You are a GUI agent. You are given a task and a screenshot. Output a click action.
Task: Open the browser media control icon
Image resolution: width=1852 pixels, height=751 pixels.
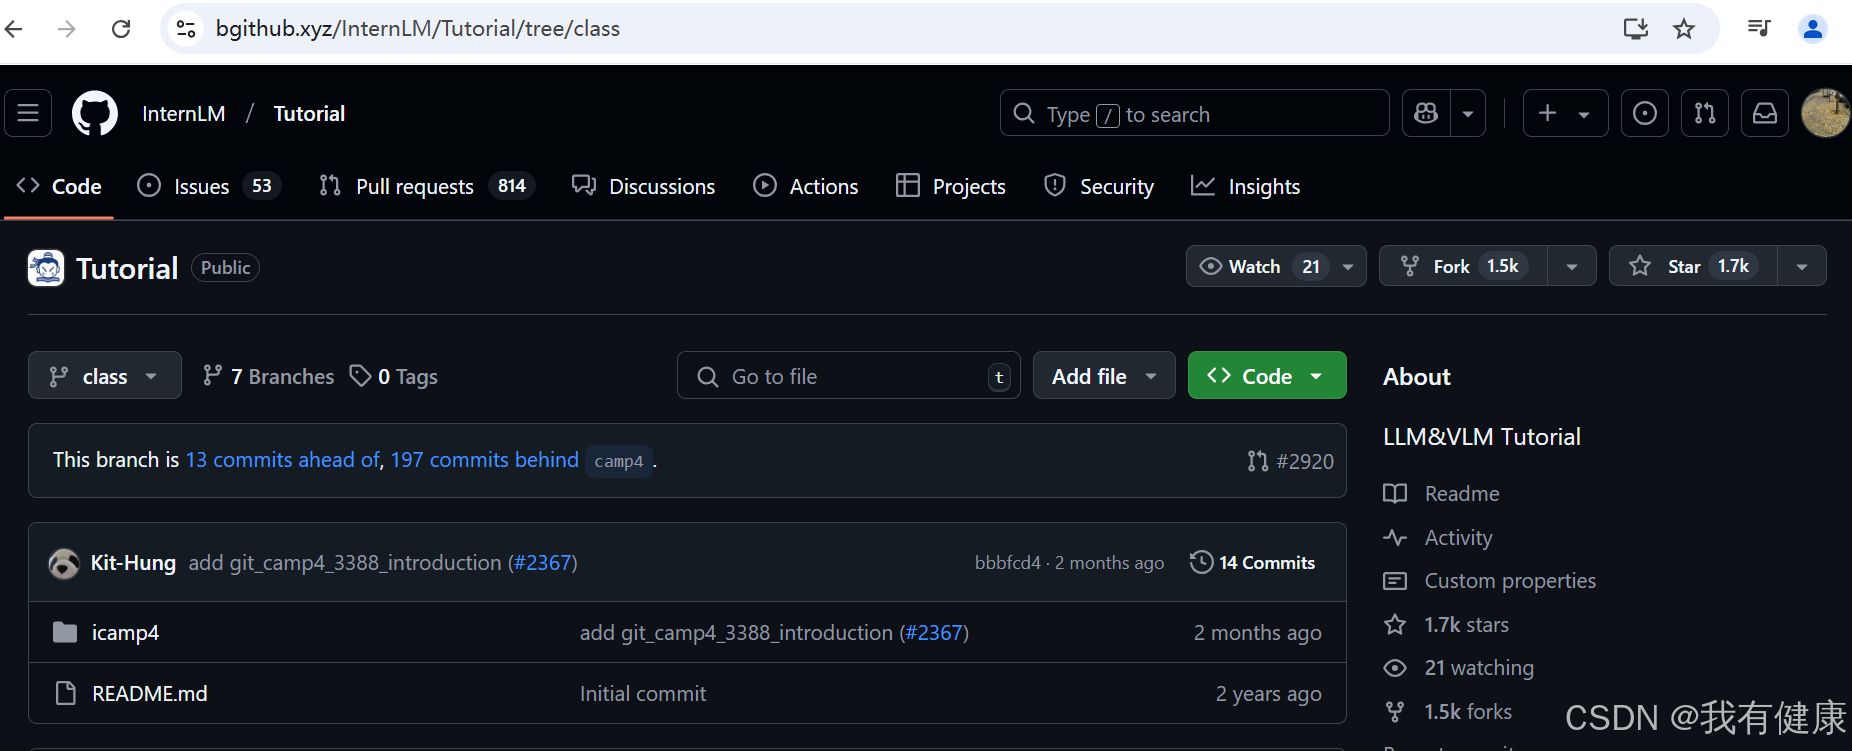[1759, 28]
